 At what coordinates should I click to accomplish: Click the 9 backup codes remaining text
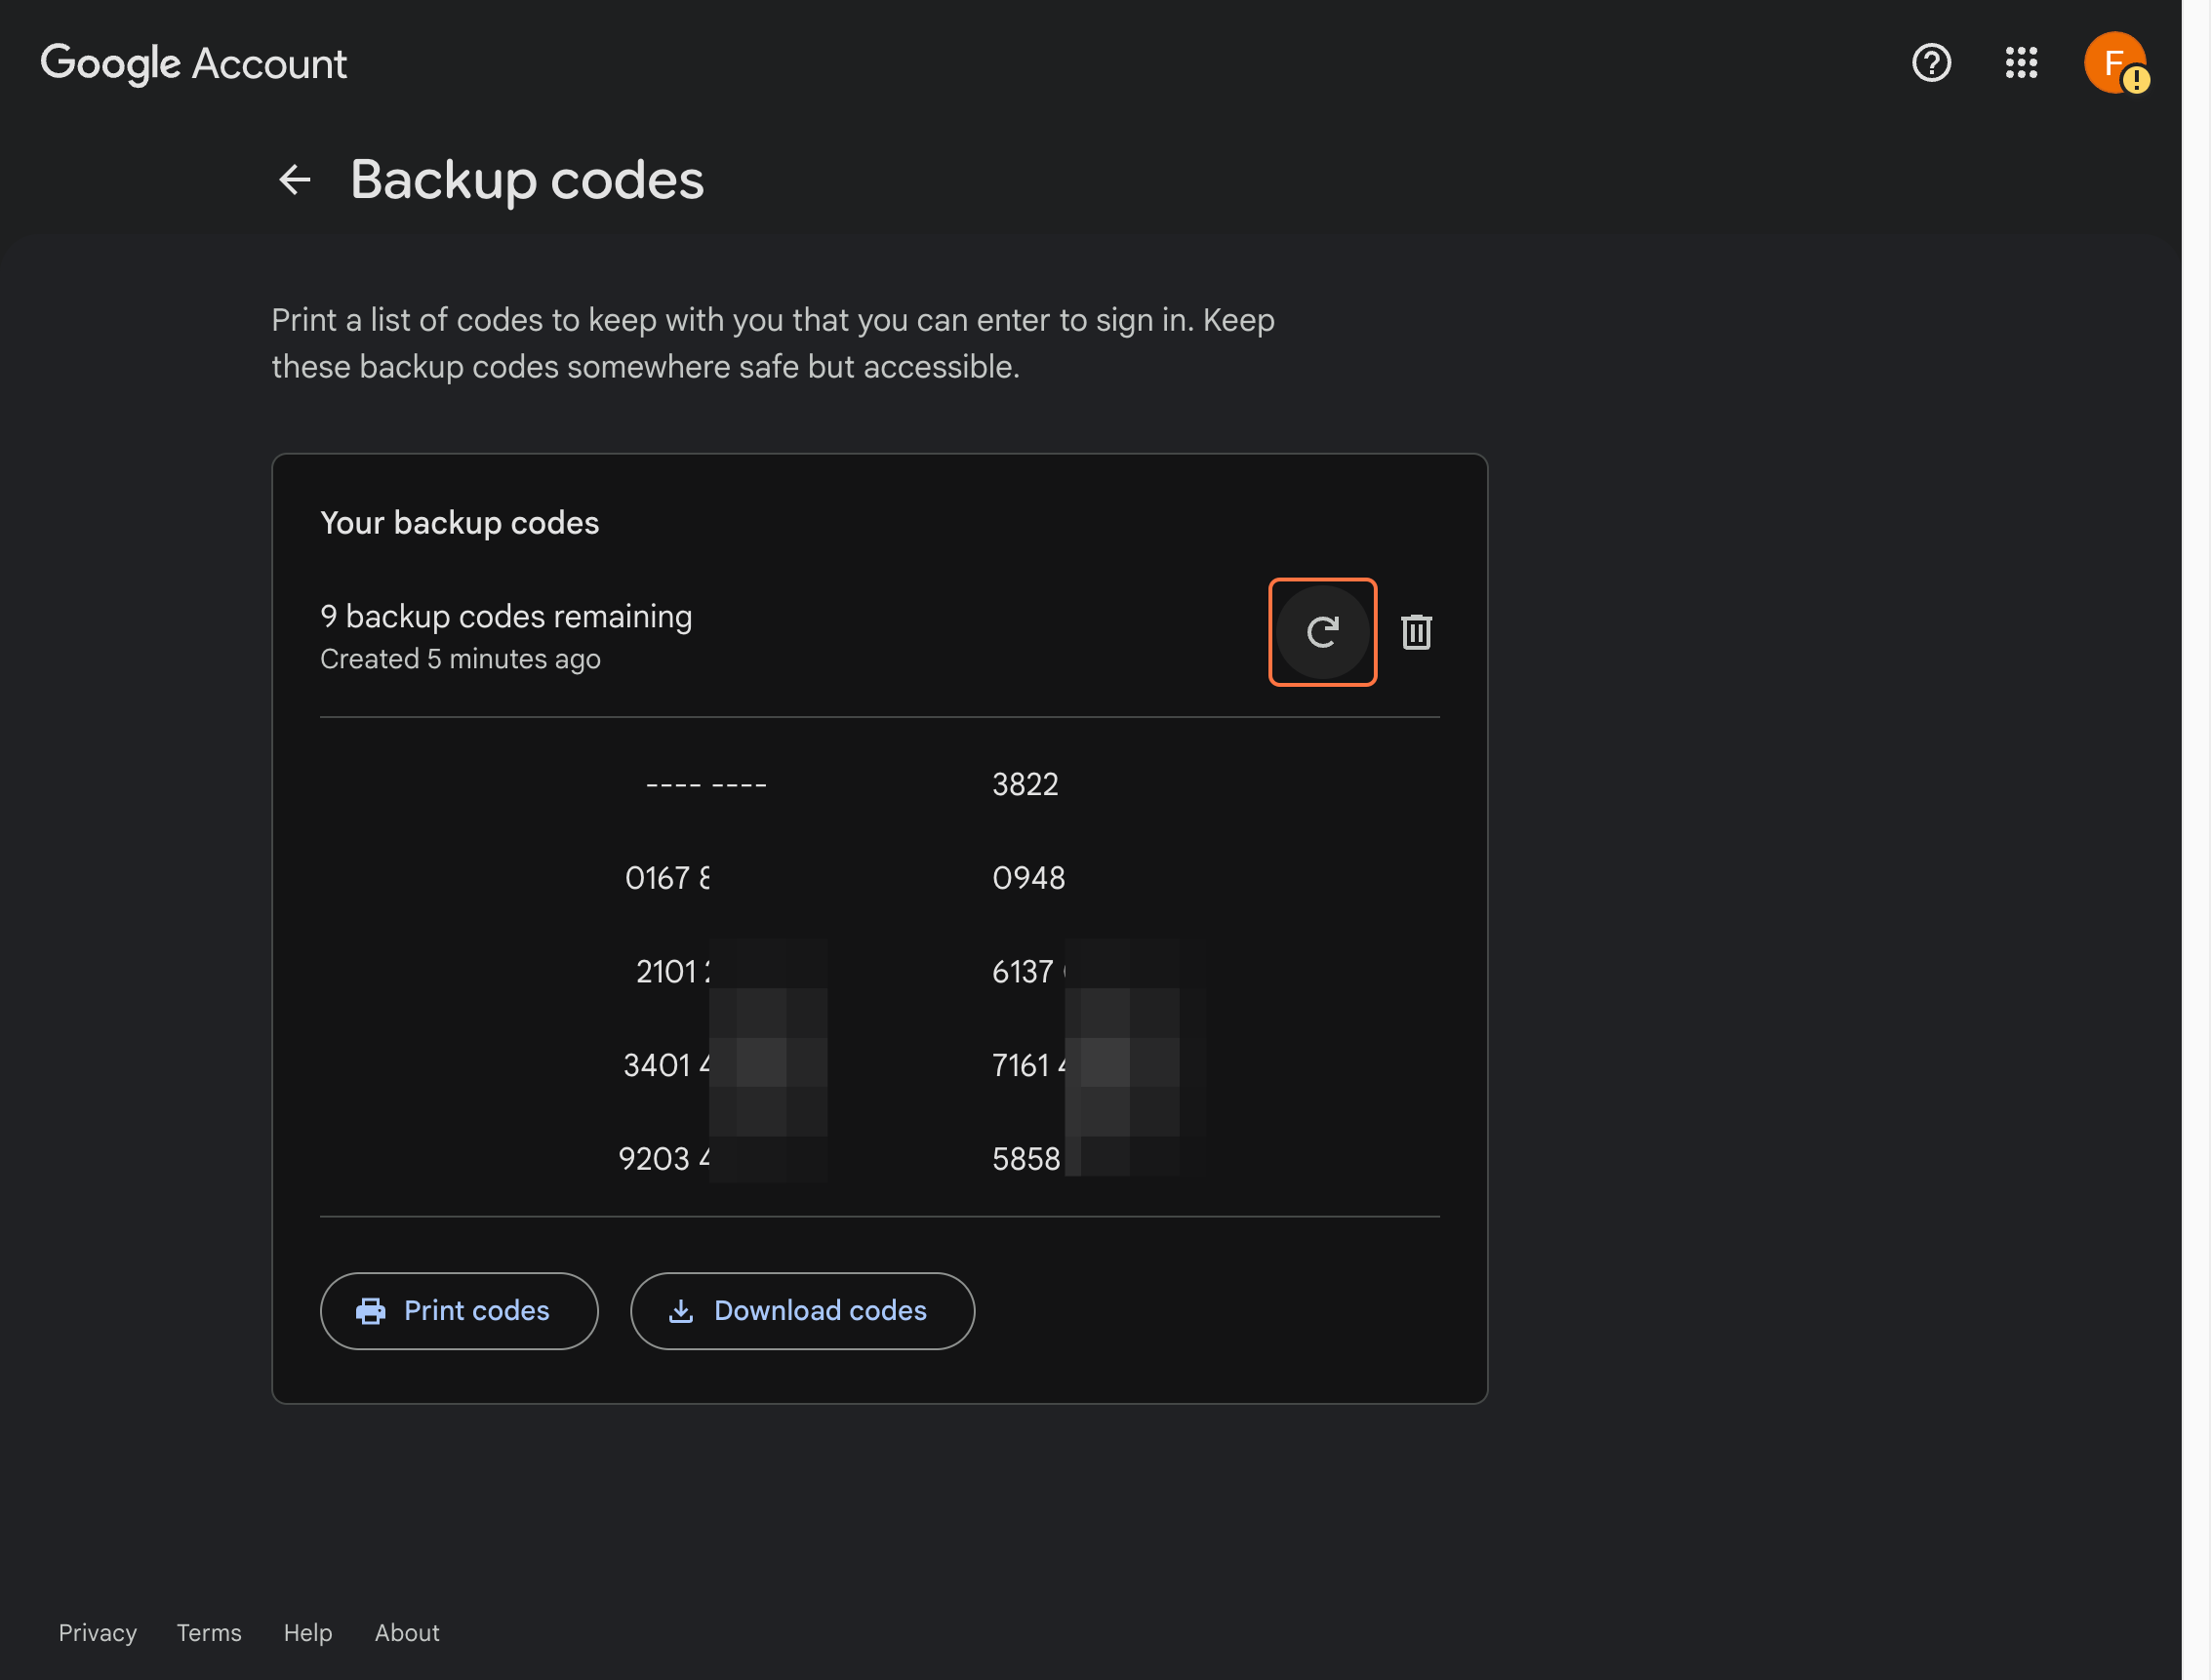[x=505, y=616]
